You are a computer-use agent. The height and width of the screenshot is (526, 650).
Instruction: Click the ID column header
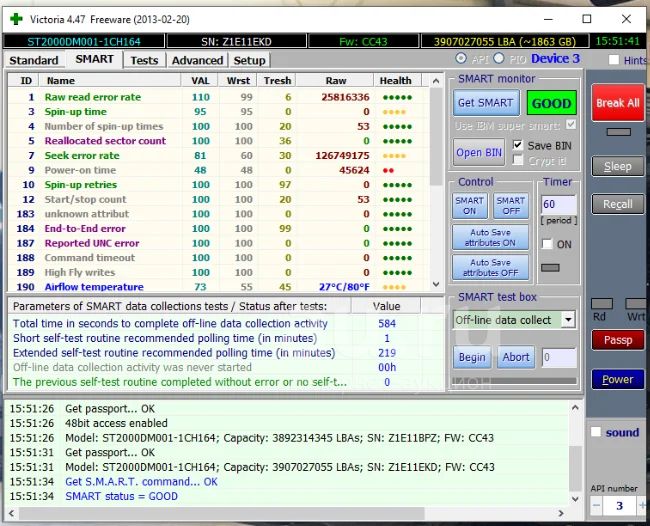pyautogui.click(x=26, y=80)
